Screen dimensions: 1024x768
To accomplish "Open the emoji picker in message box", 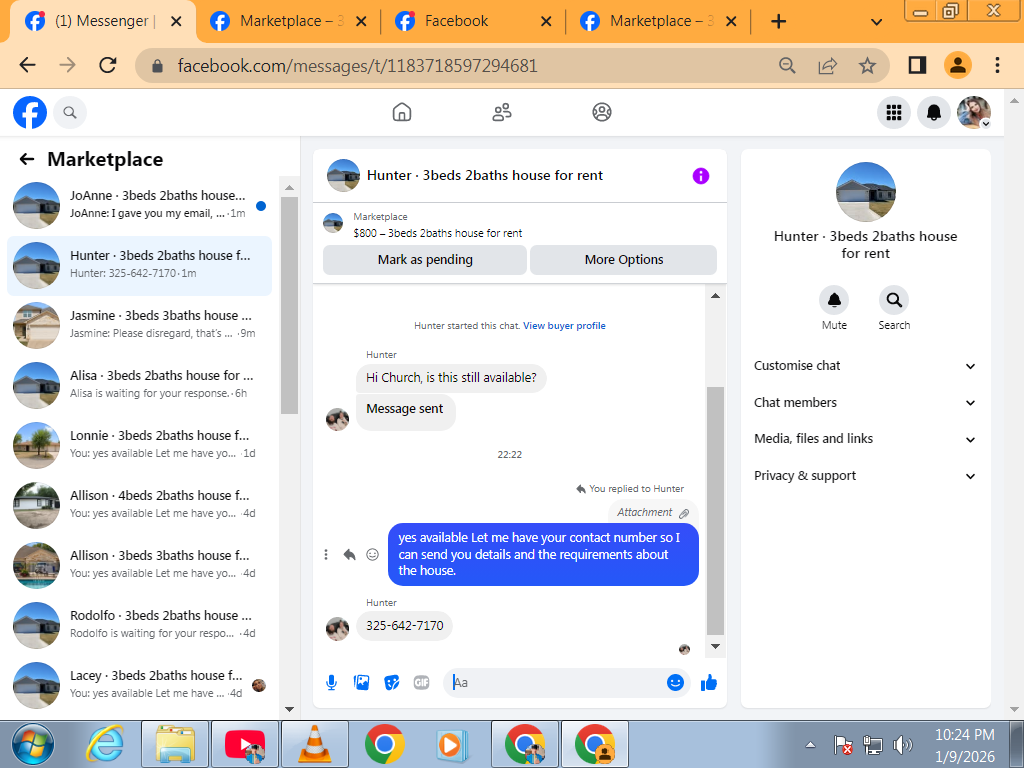I will (x=675, y=682).
